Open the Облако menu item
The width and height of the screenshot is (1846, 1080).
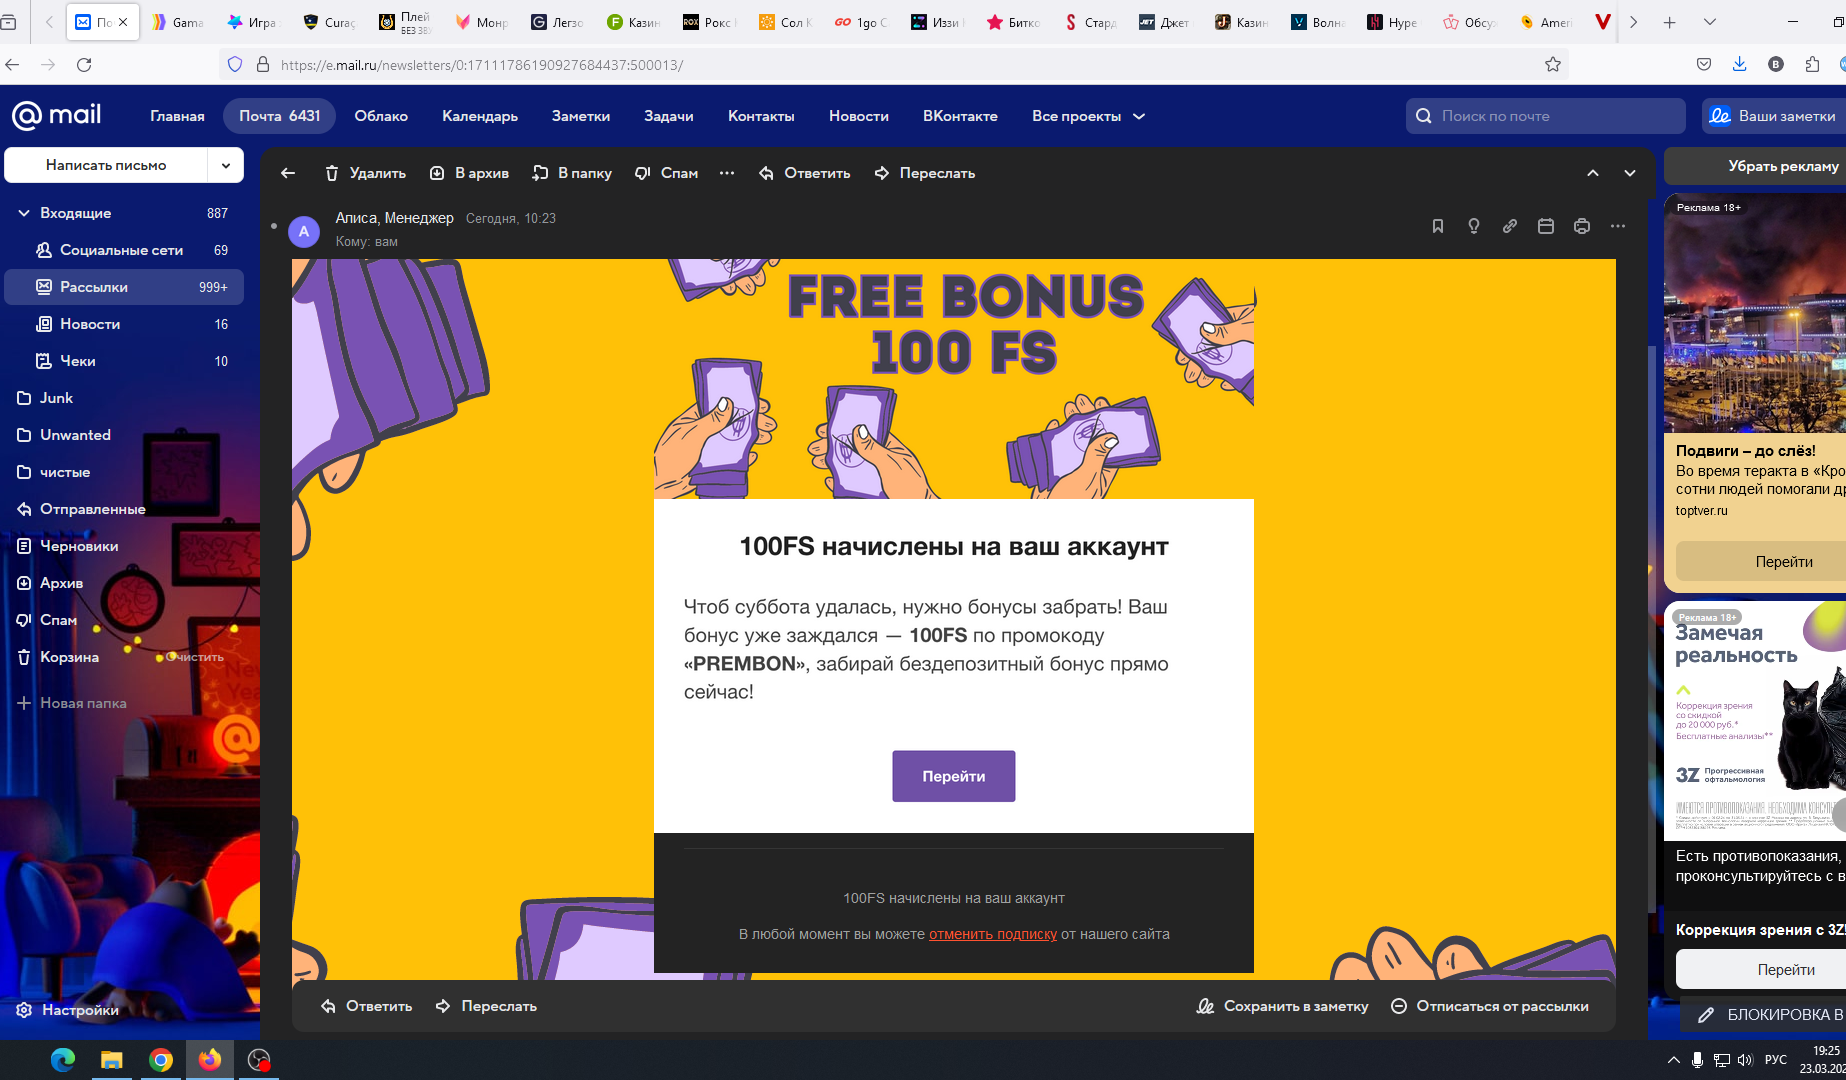coord(381,116)
